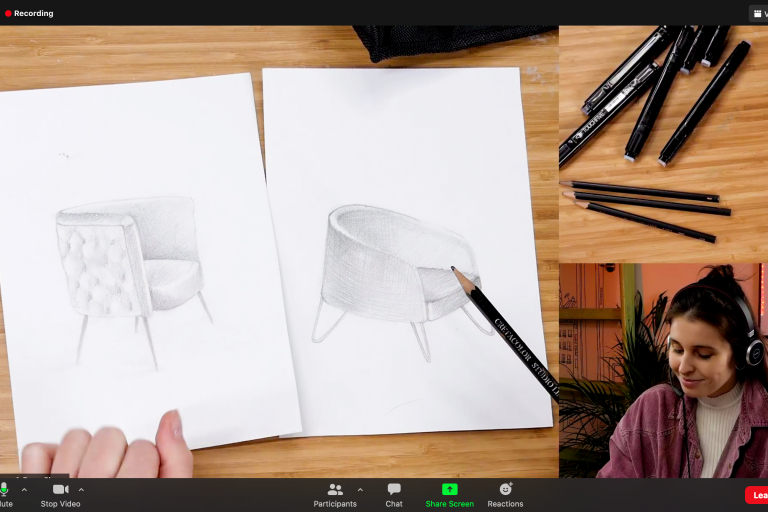
Task: Click the Reactions text label
Action: coord(505,504)
